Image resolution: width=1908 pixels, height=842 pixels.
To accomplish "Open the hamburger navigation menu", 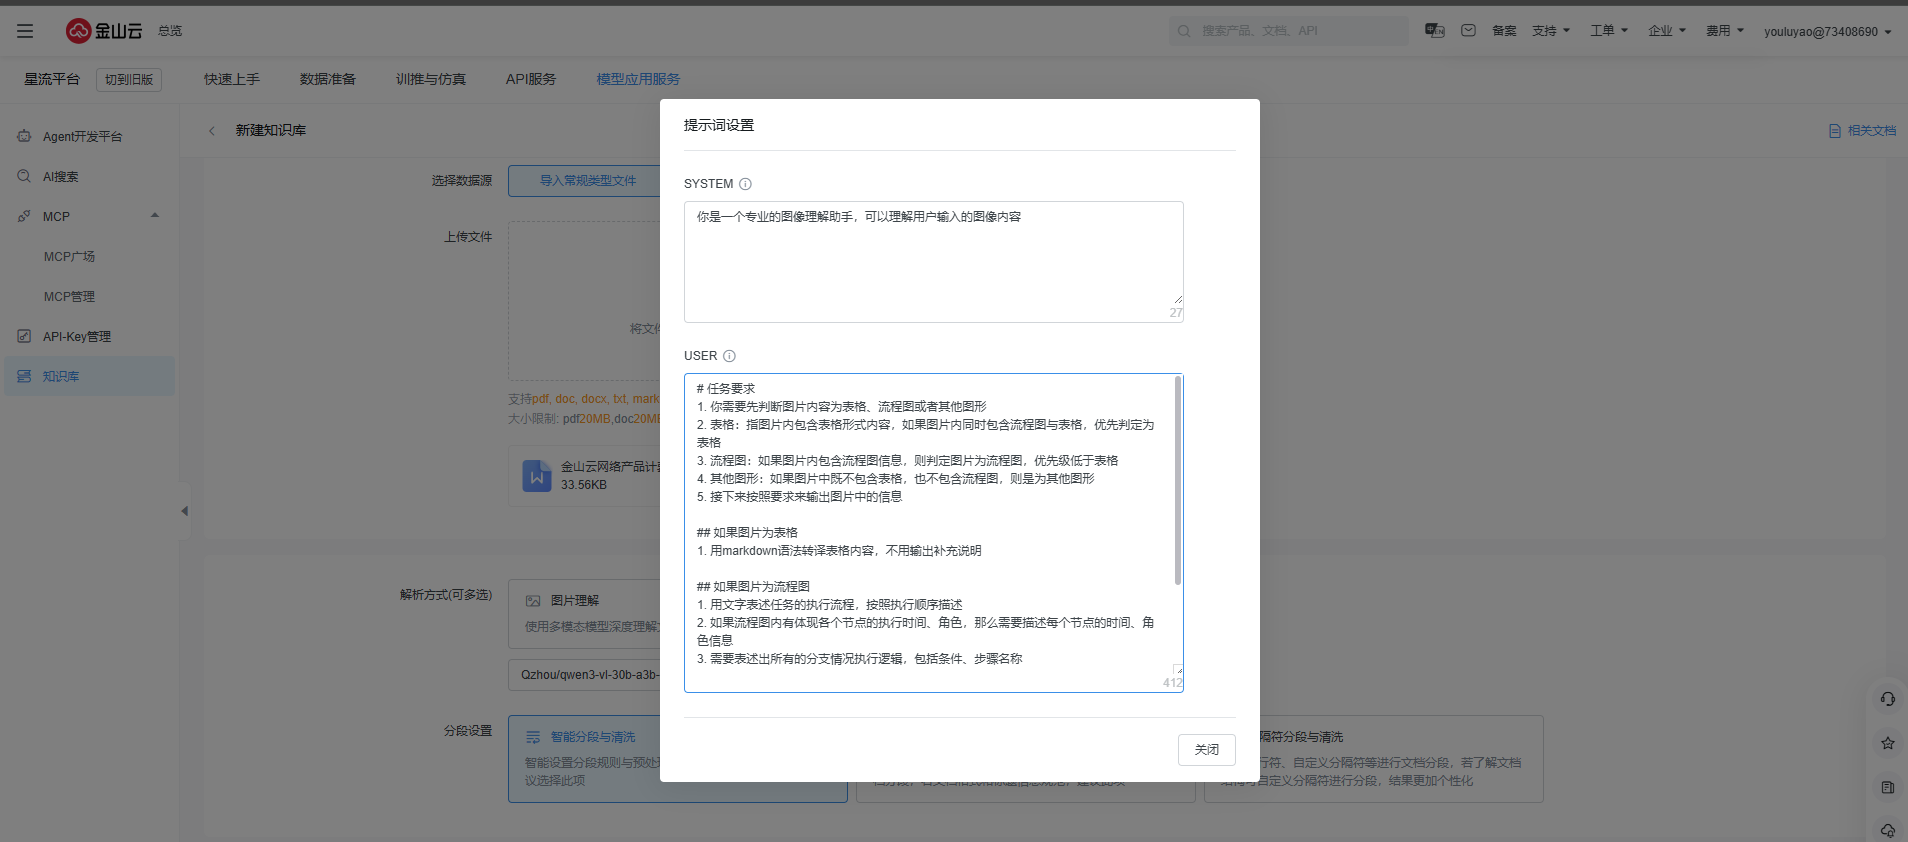I will tap(25, 31).
